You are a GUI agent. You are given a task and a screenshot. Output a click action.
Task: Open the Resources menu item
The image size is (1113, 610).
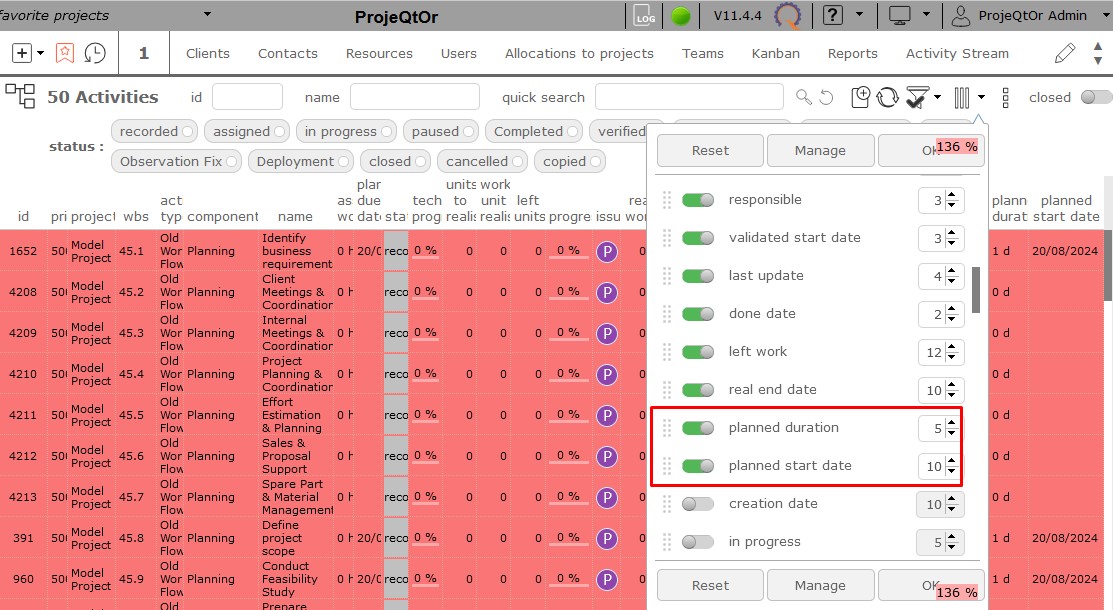[x=379, y=53]
